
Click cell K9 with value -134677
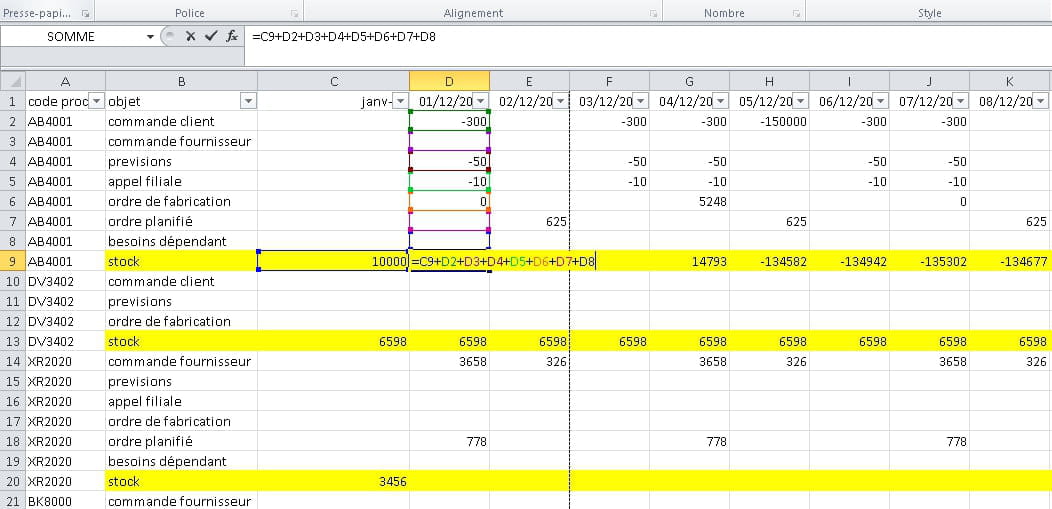(1010, 262)
